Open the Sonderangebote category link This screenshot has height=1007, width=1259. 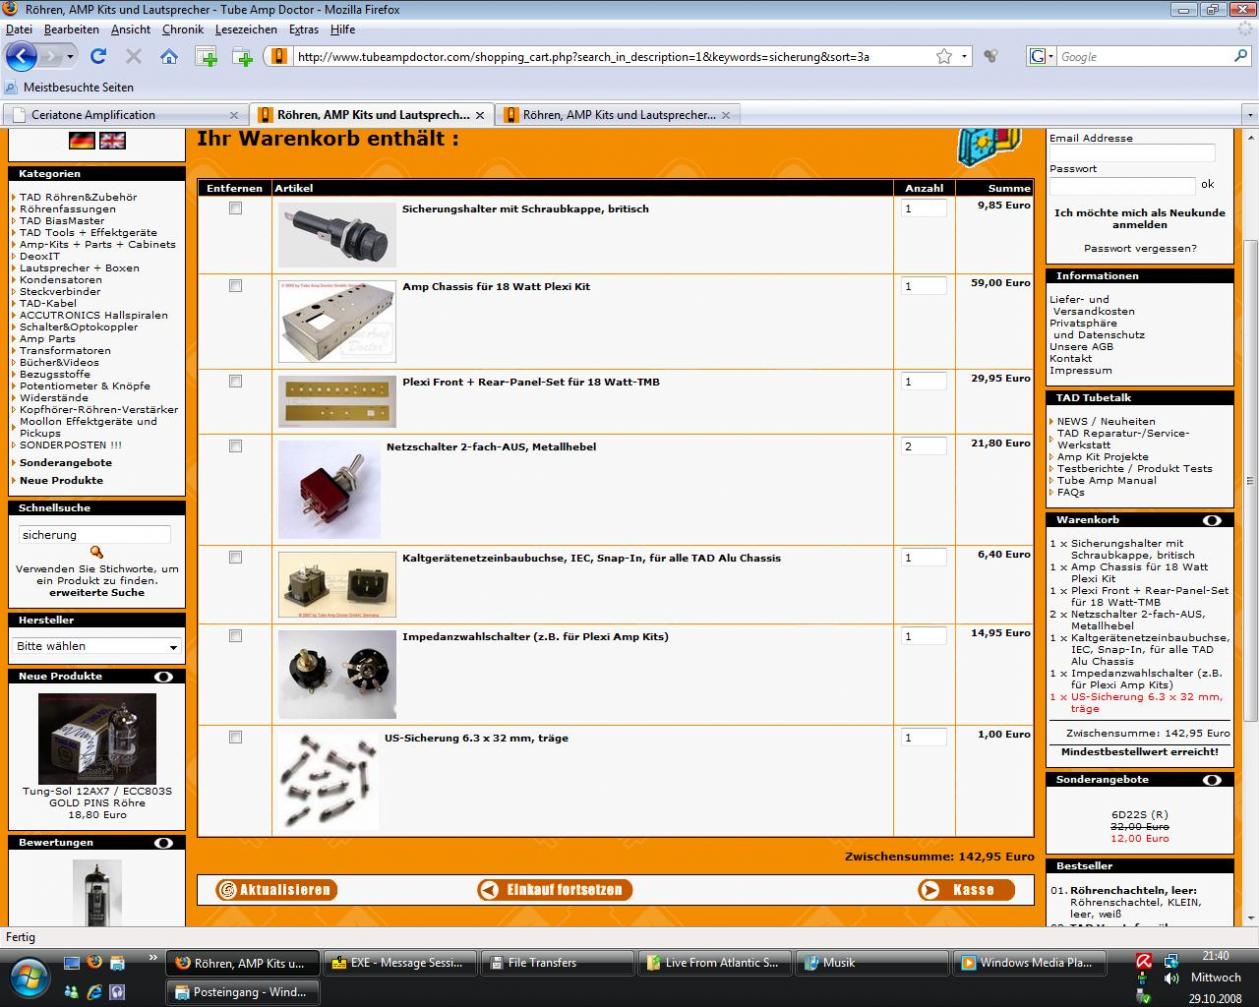tap(66, 463)
